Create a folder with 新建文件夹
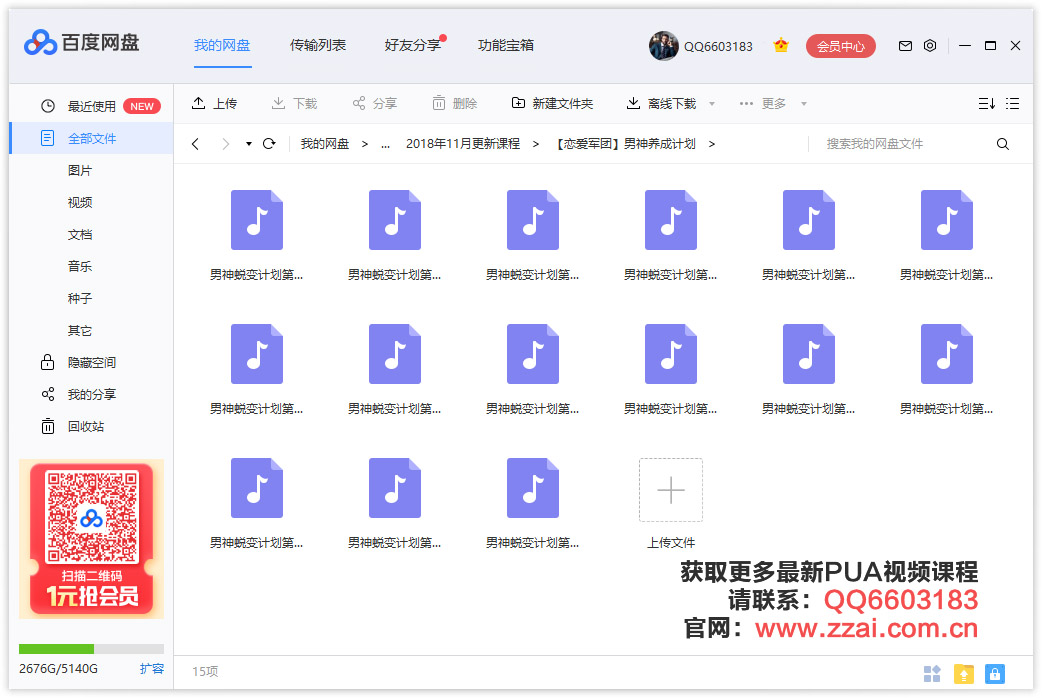Viewport: 1042px width, 698px height. coord(552,104)
